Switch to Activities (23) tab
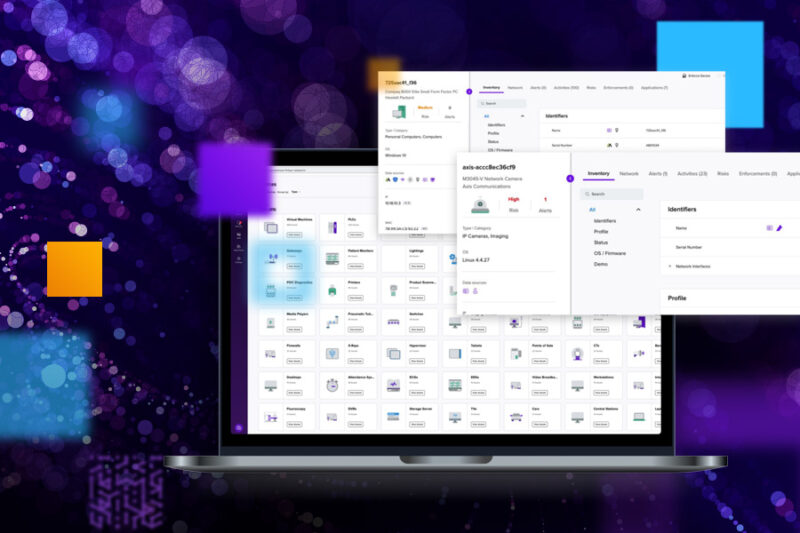The width and height of the screenshot is (800, 533). 692,173
